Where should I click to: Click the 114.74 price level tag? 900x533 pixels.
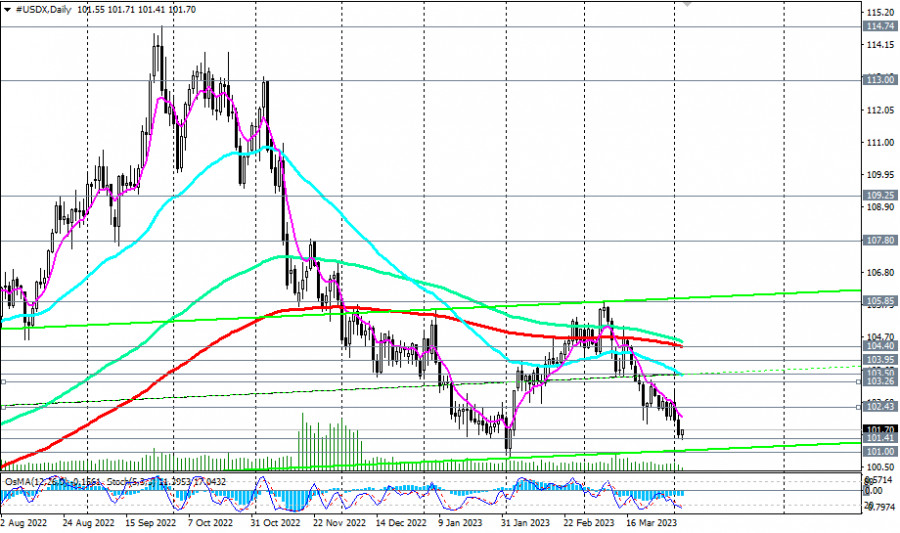click(879, 27)
